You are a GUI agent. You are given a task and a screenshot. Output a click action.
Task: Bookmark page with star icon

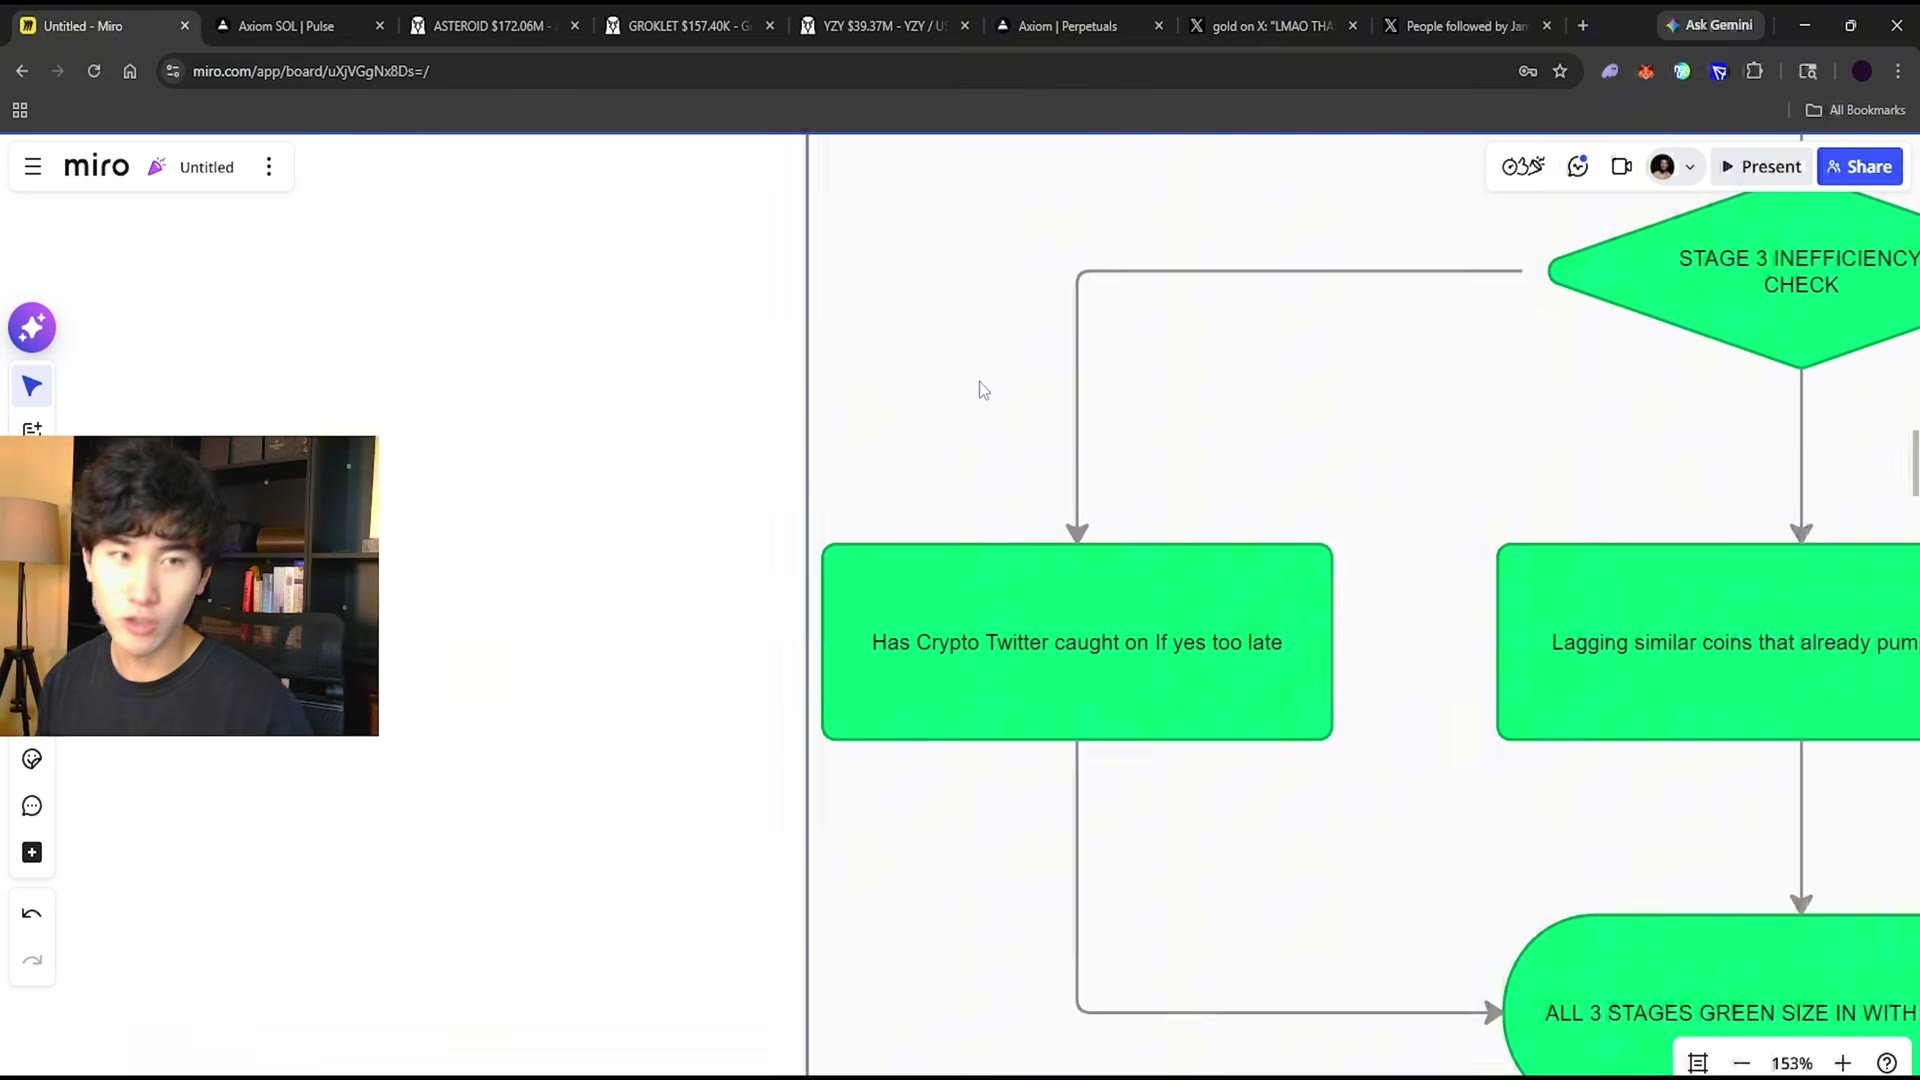pos(1560,71)
